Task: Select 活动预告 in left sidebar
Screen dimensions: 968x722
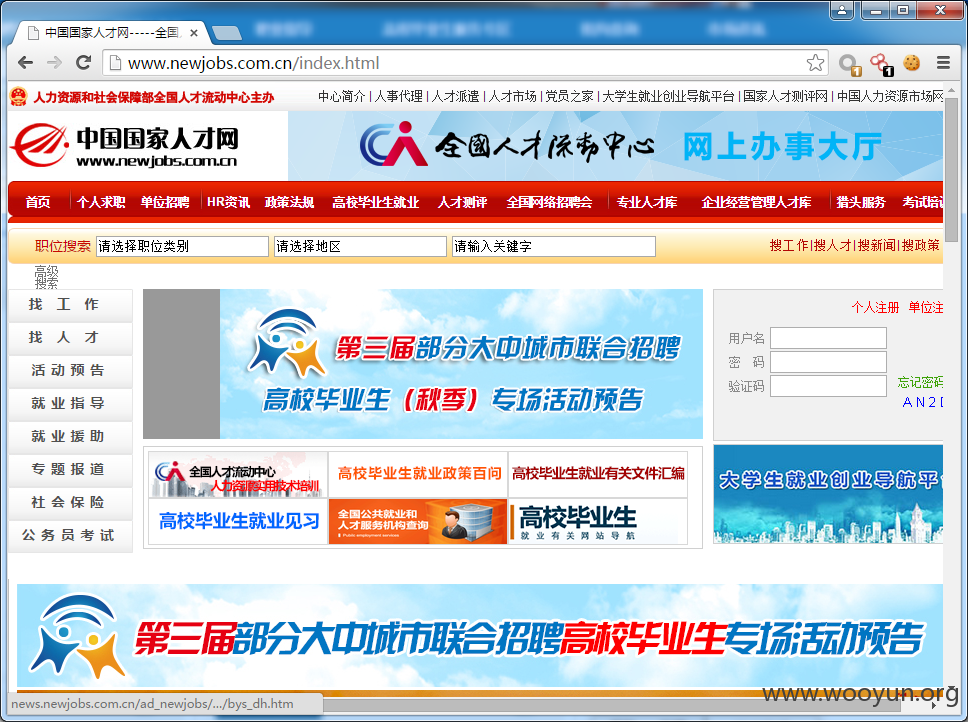Action: coord(70,370)
